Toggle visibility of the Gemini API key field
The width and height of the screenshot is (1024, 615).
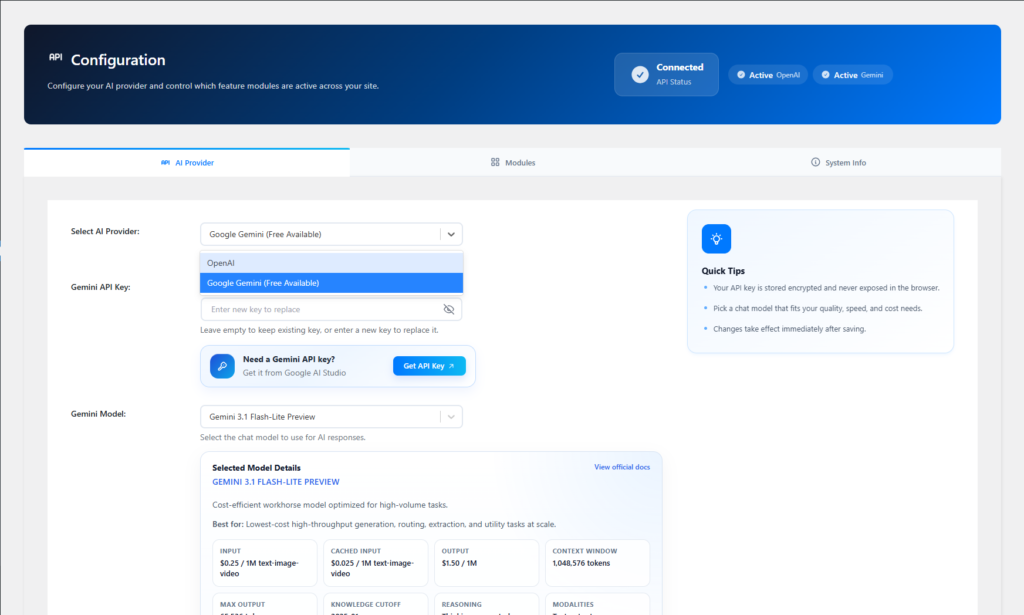point(448,308)
